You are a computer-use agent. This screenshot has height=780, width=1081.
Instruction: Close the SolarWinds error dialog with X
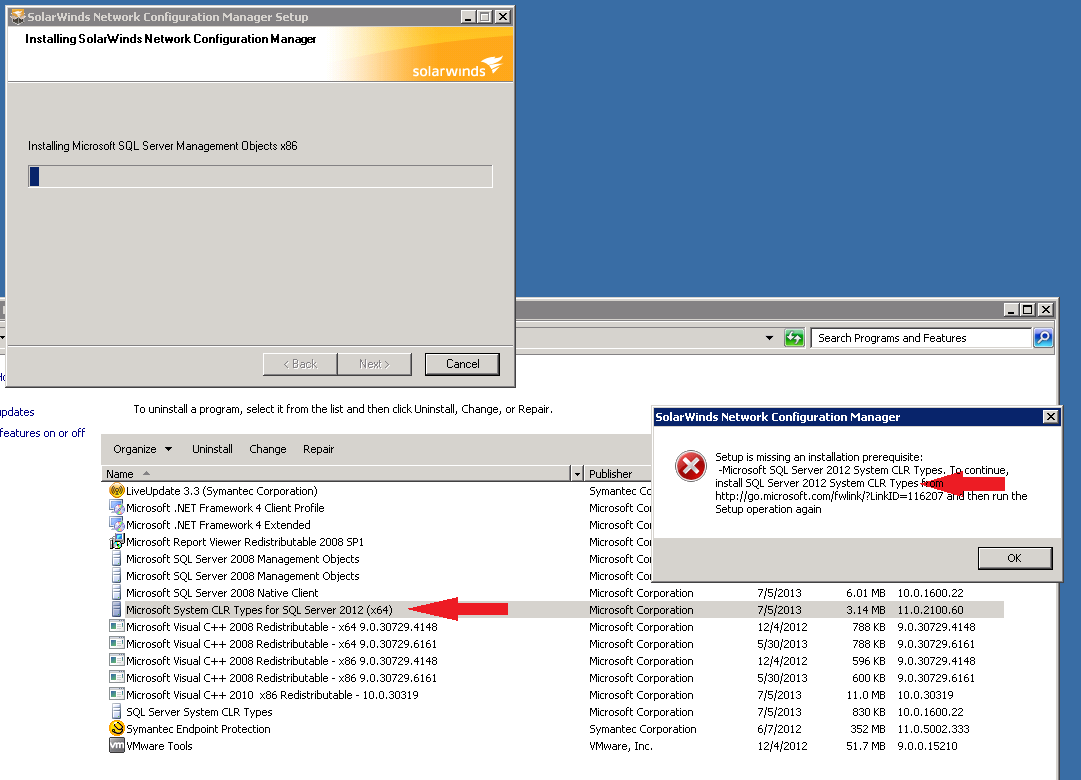(1050, 417)
